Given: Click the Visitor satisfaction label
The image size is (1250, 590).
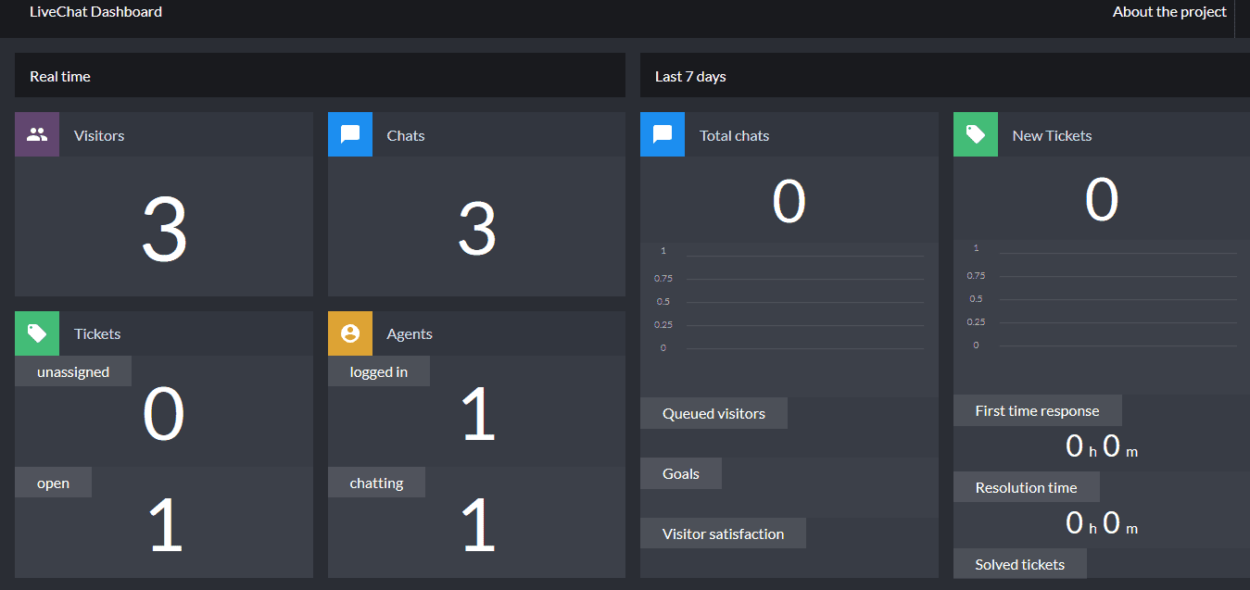Looking at the screenshot, I should point(723,534).
